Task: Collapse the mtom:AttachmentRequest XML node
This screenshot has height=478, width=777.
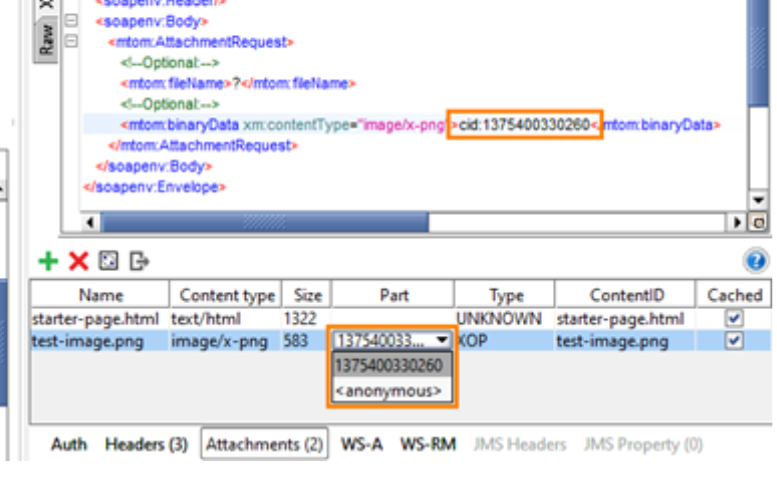Action: pos(71,42)
